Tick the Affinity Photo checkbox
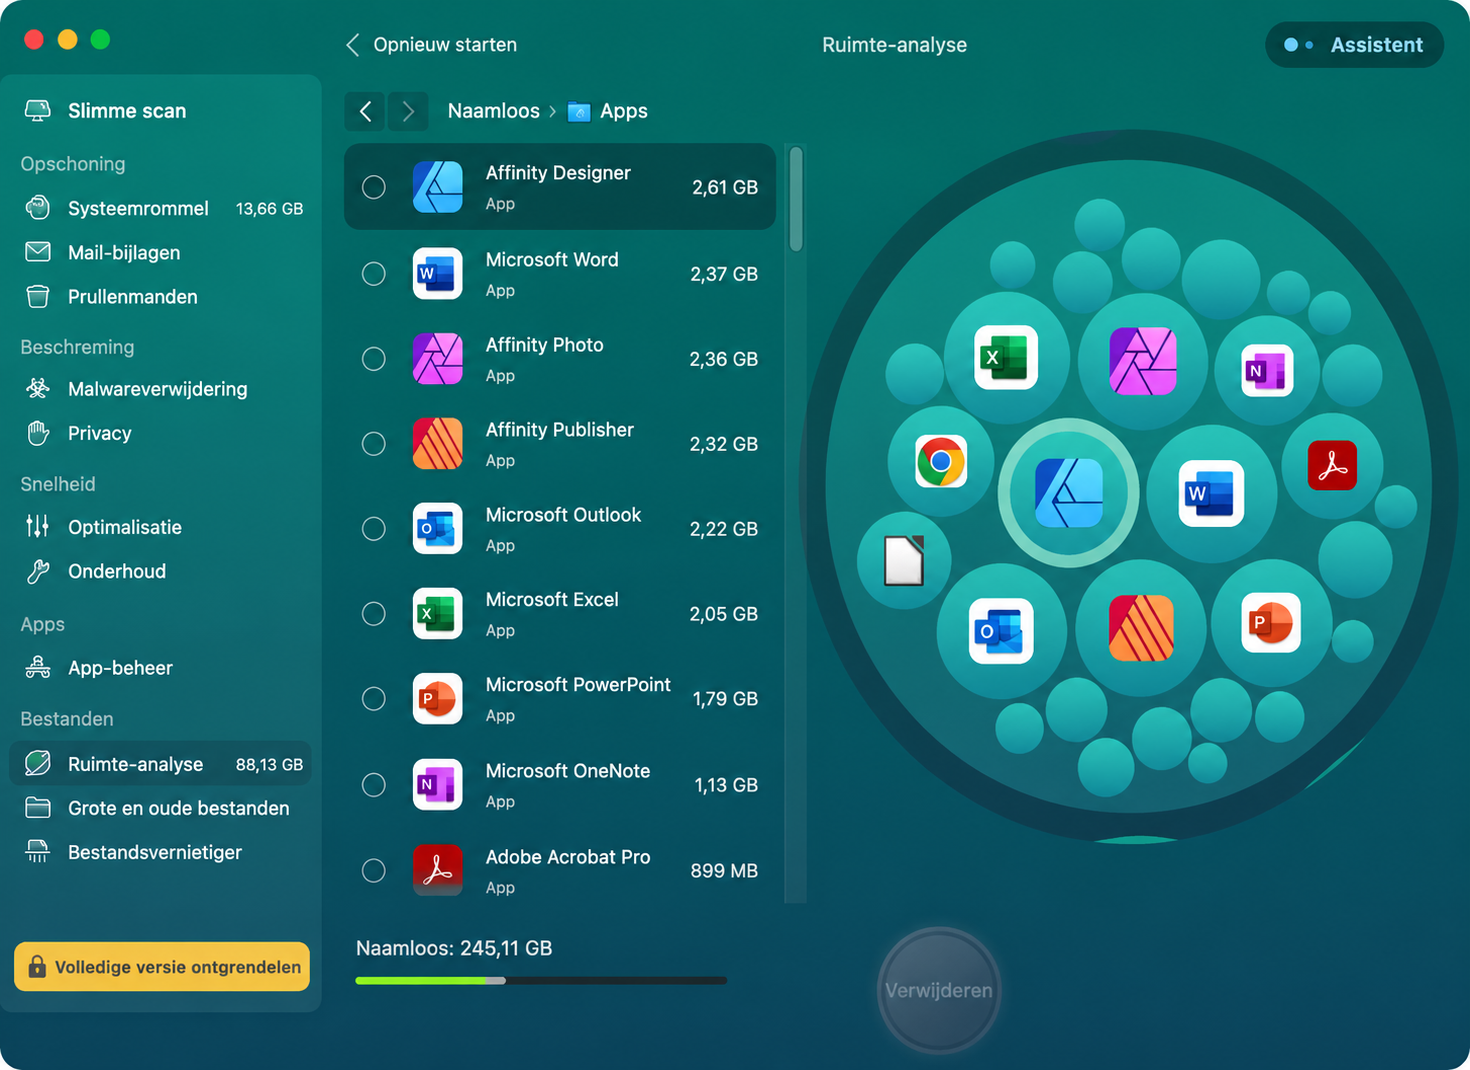The height and width of the screenshot is (1070, 1470). (x=374, y=358)
